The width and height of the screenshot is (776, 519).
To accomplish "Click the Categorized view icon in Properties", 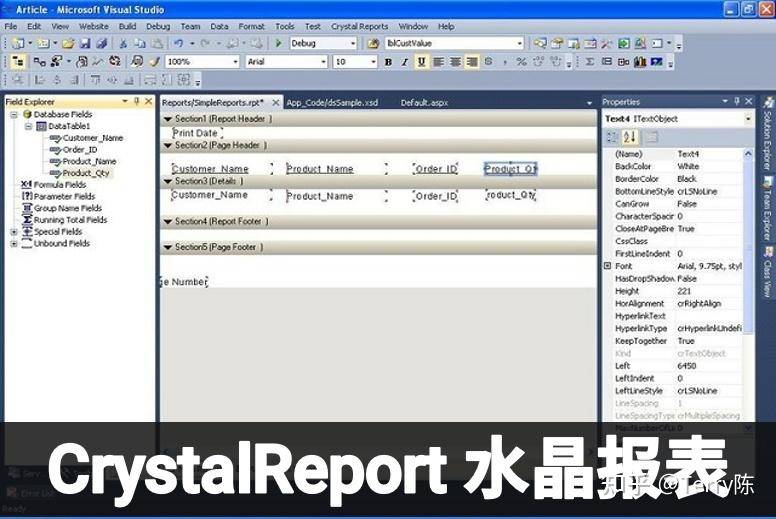I will click(x=613, y=137).
